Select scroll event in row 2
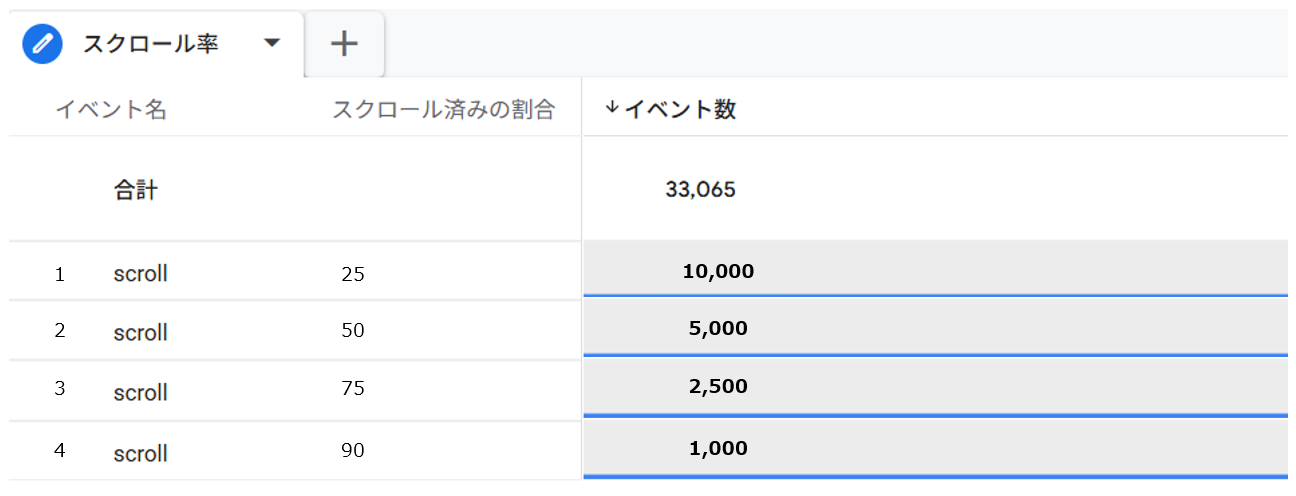 [x=140, y=332]
